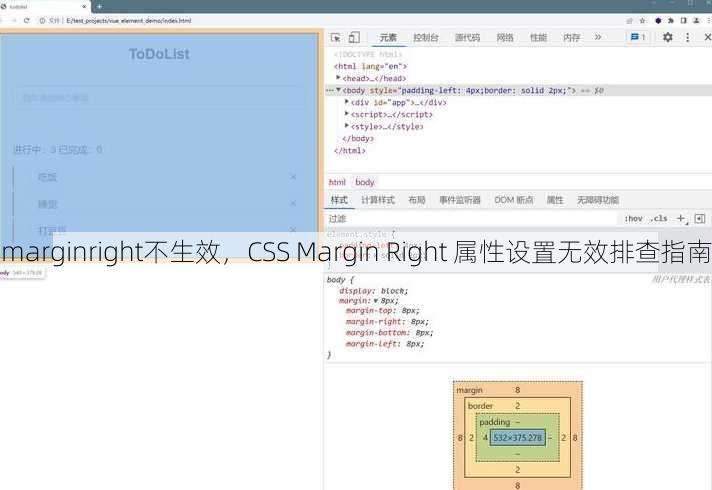Image resolution: width=712 pixels, height=490 pixels.
Task: Select the closing </html> tag line
Action: (350, 150)
